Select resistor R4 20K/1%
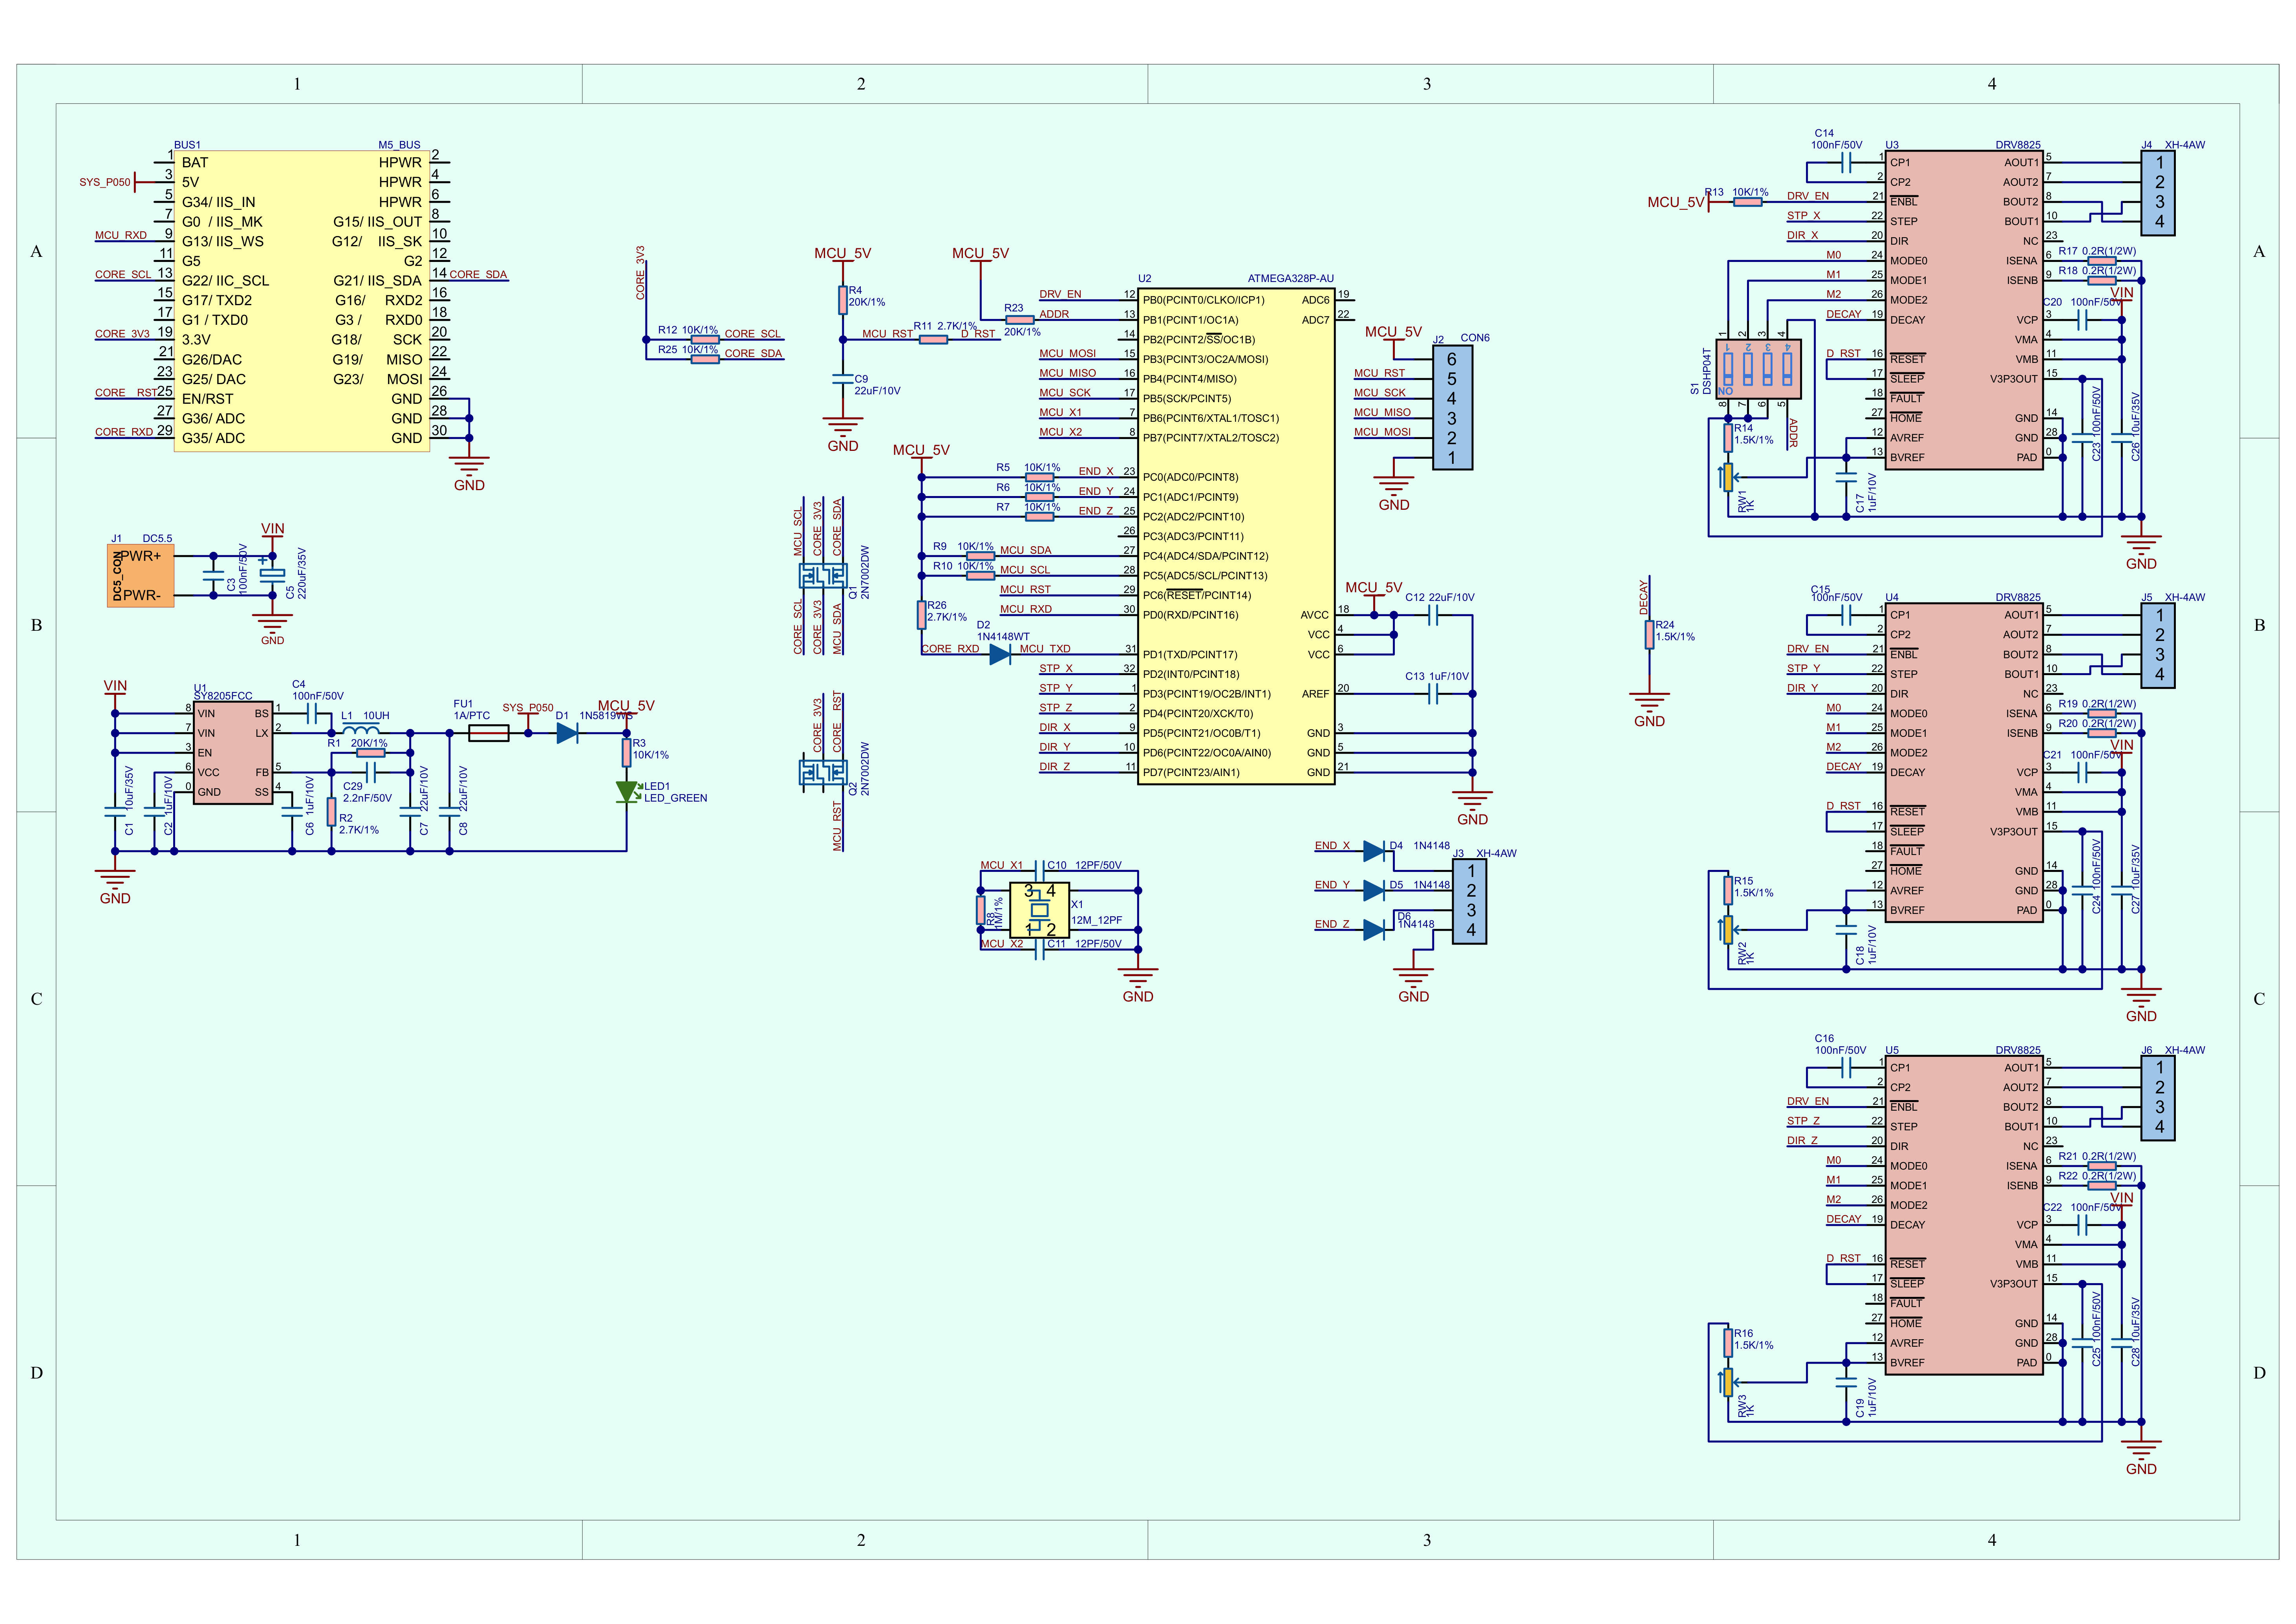The height and width of the screenshot is (1624, 2296). click(x=843, y=300)
